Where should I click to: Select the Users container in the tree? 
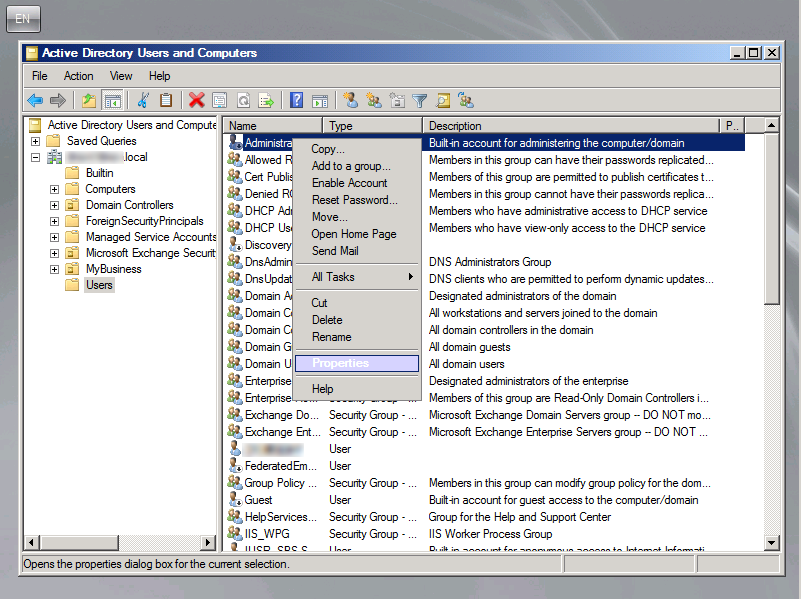coord(99,285)
